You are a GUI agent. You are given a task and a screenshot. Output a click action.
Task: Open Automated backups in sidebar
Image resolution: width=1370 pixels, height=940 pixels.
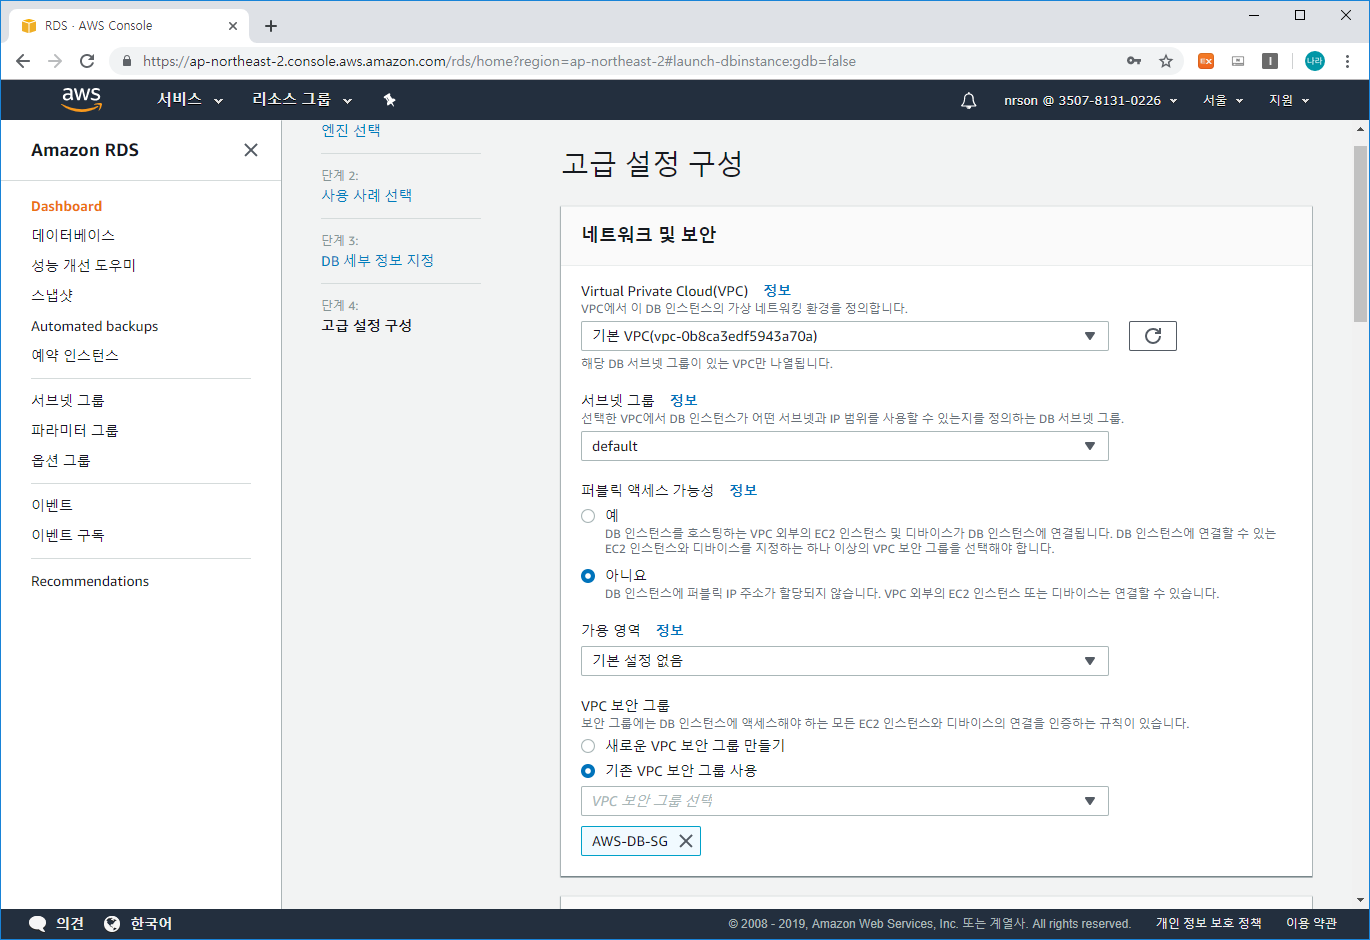[94, 326]
